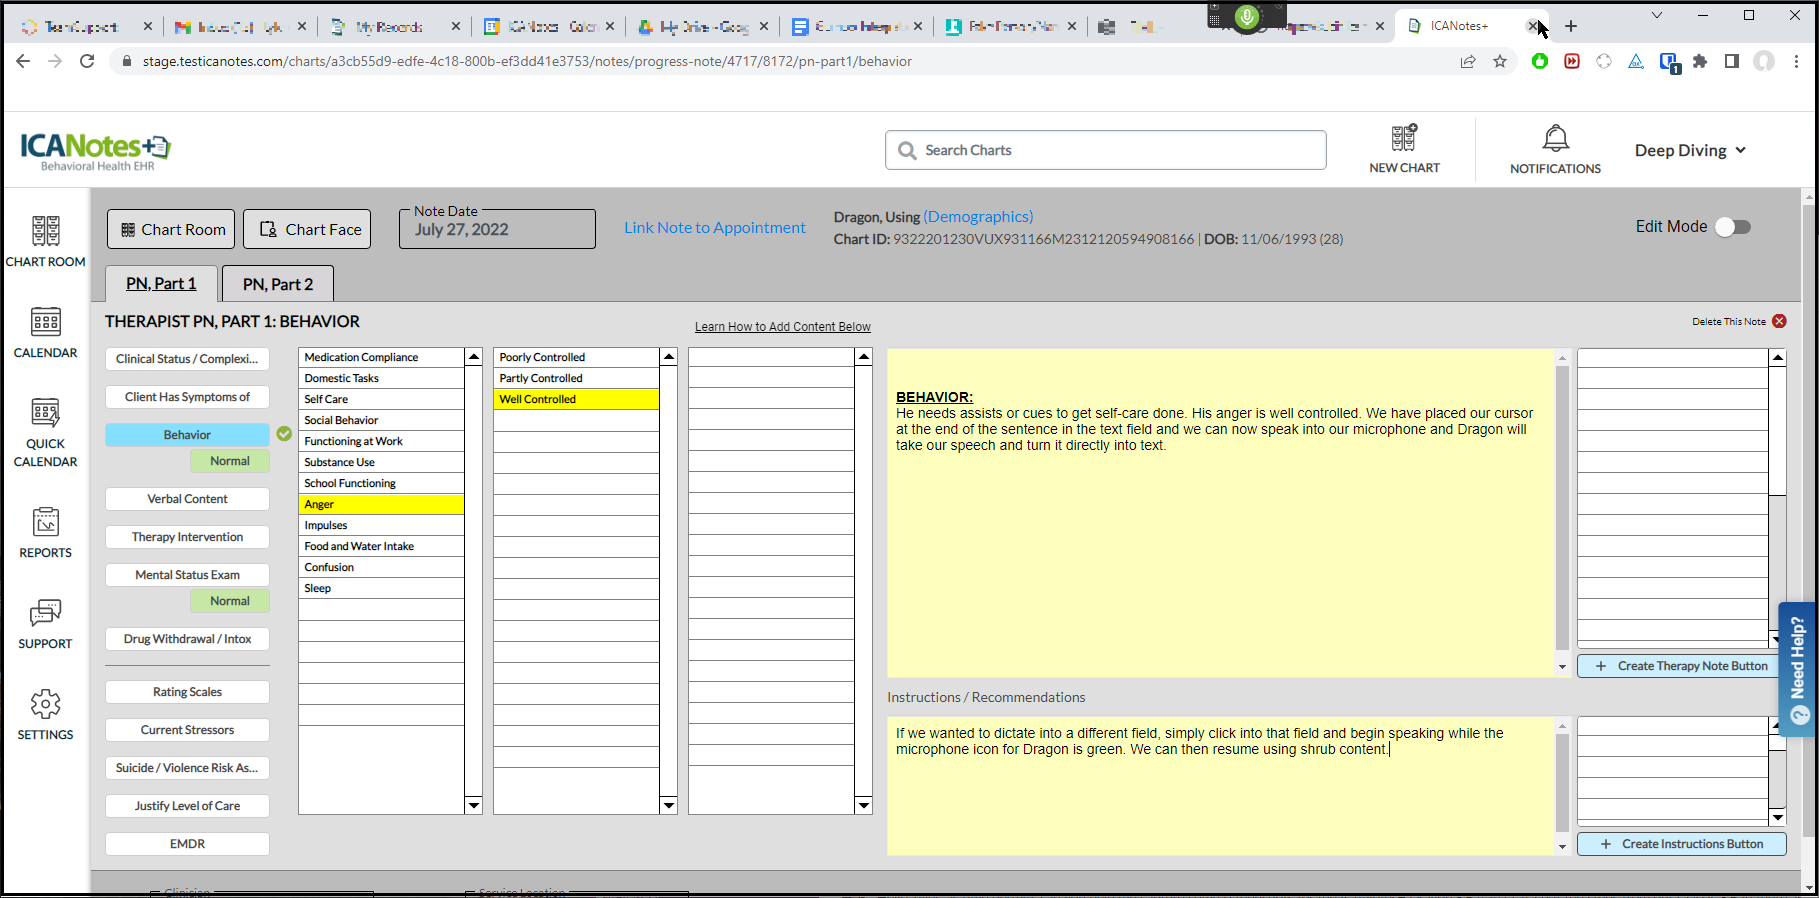1819x898 pixels.
Task: Open the Notifications bell icon
Action: point(1555,138)
